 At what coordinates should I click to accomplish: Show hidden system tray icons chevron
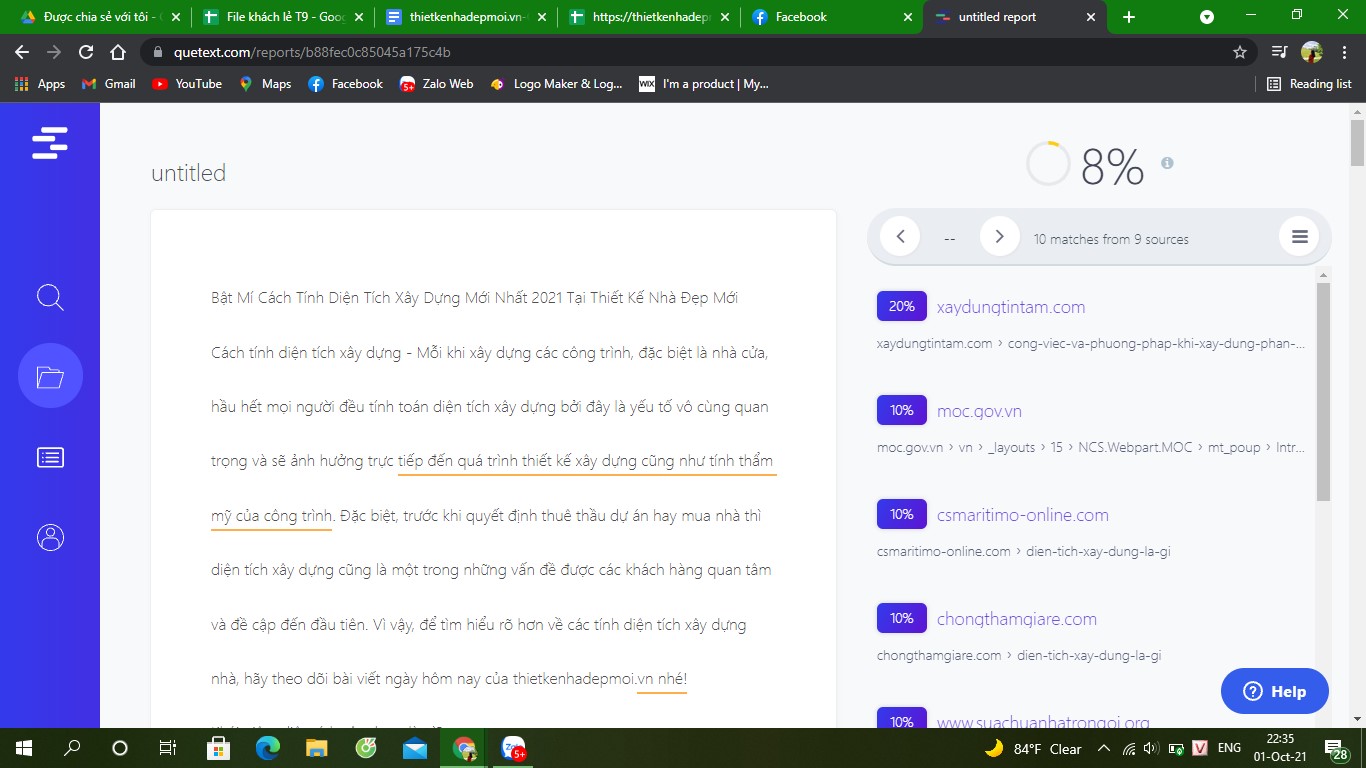[x=1104, y=748]
